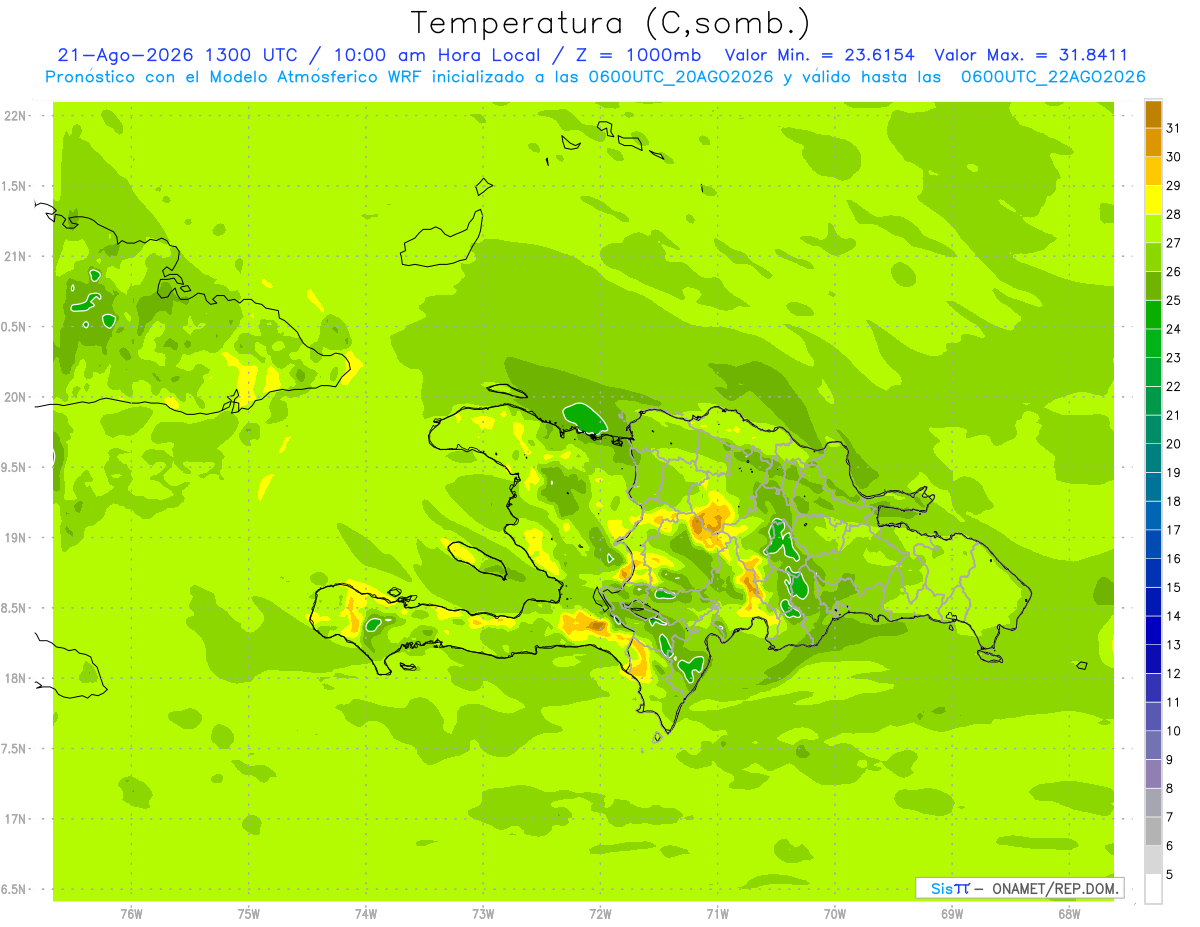Pick the top dark-orange swatch above legend value 31
The height and width of the screenshot is (927, 1200).
click(1153, 114)
